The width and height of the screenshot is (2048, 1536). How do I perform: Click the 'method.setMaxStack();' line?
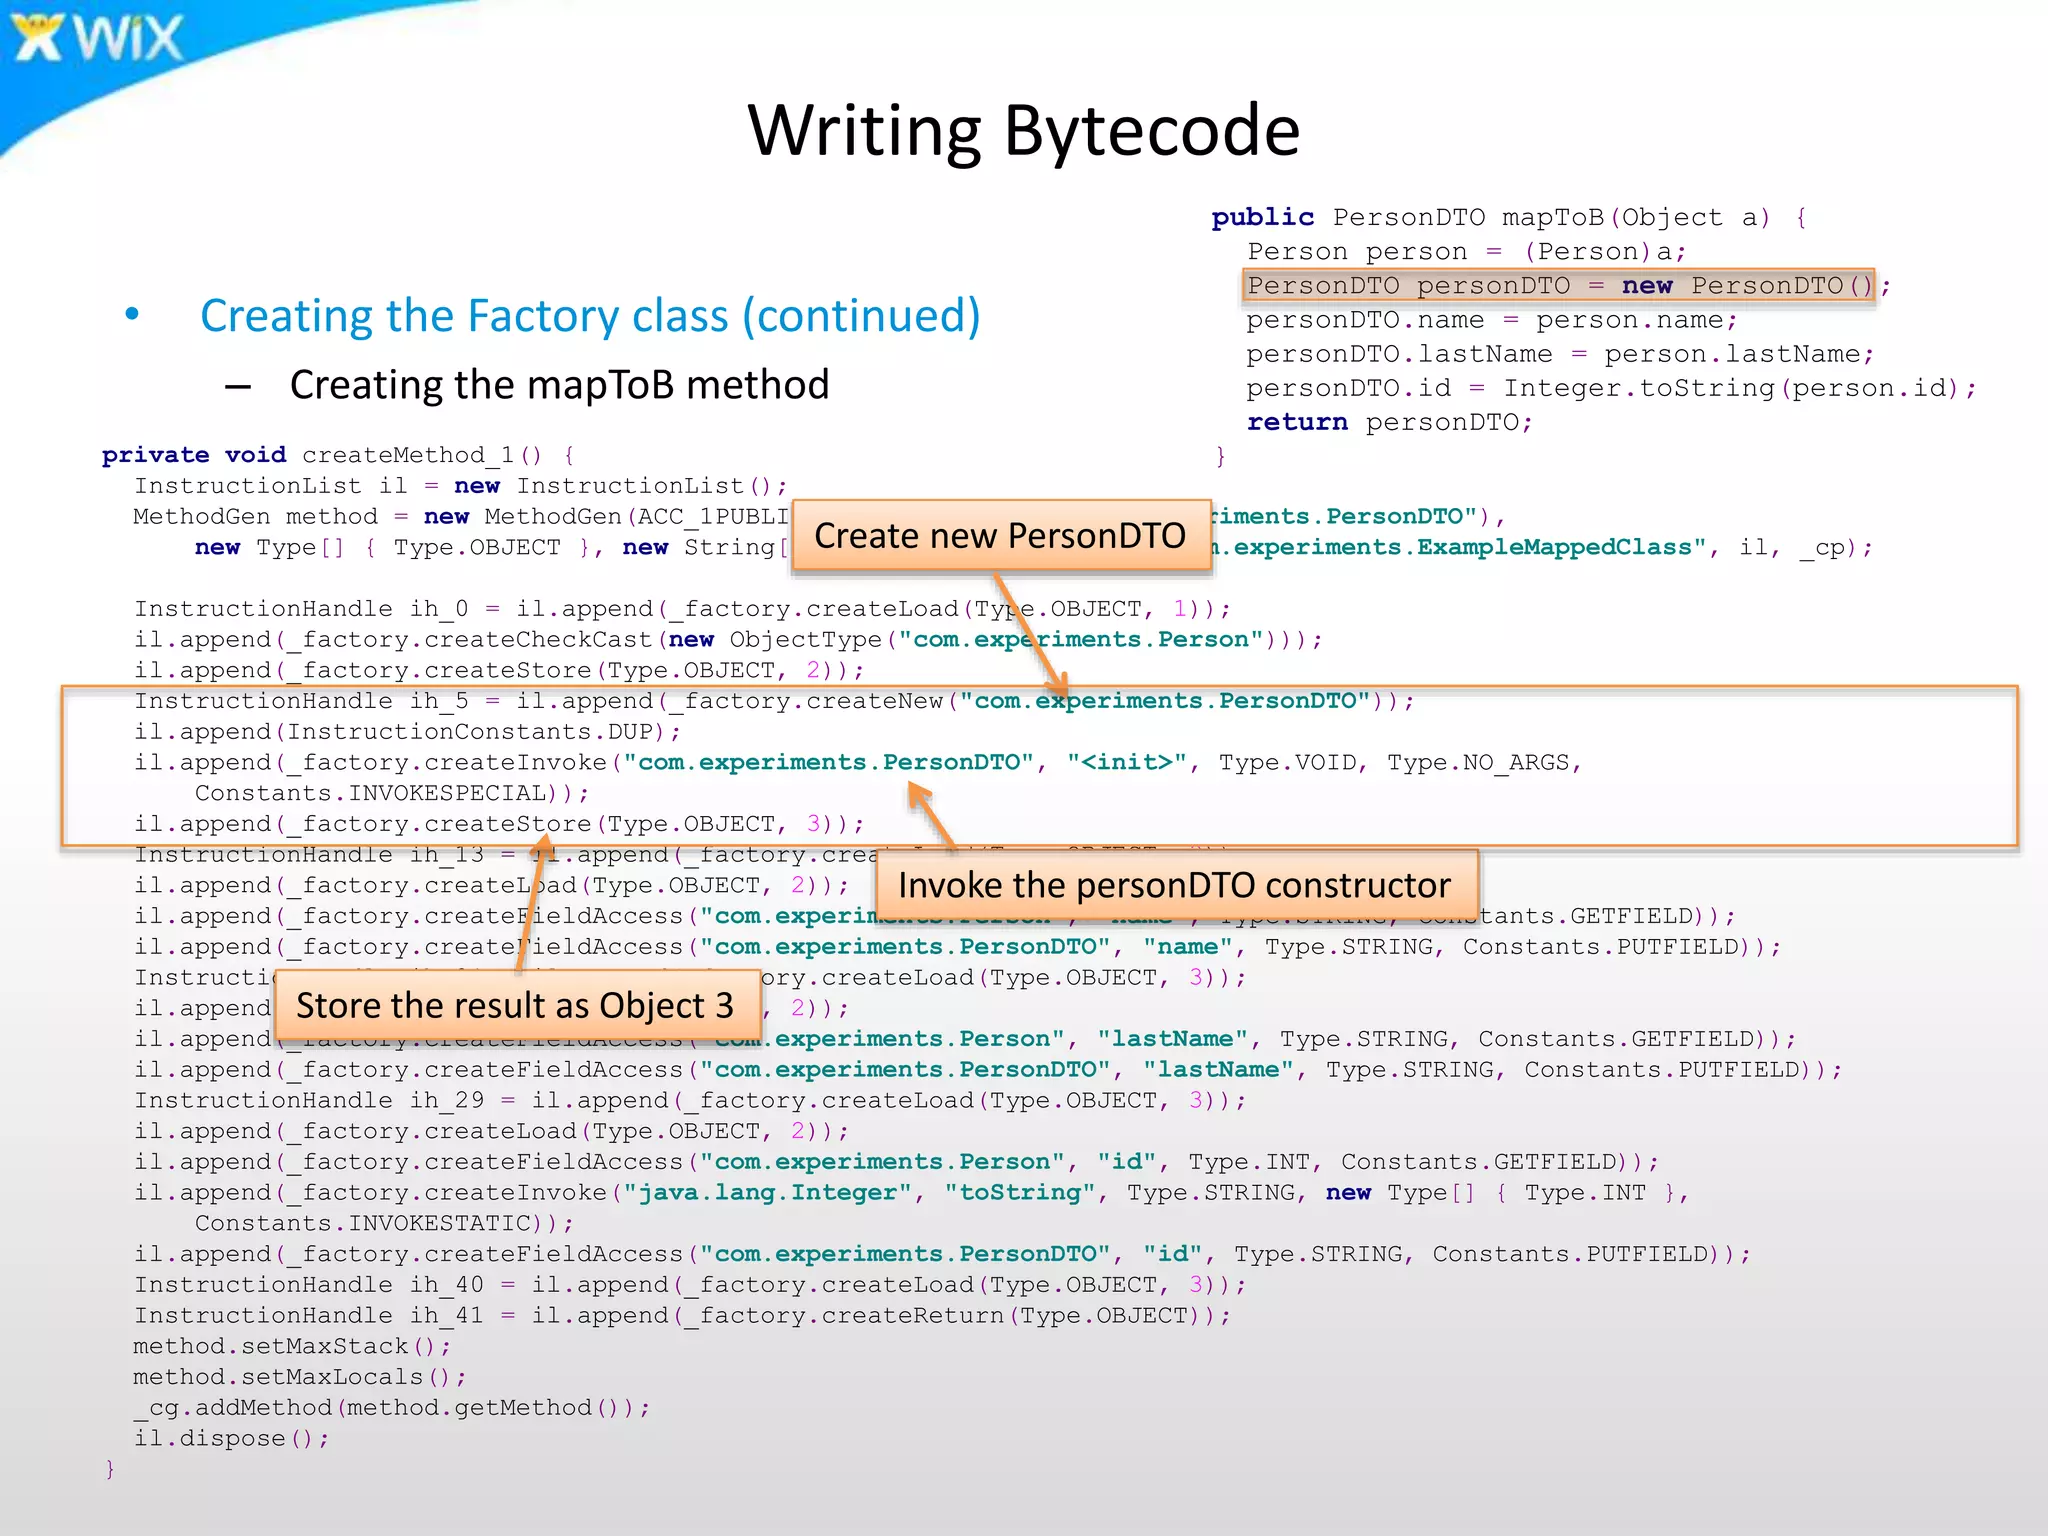pyautogui.click(x=292, y=1346)
